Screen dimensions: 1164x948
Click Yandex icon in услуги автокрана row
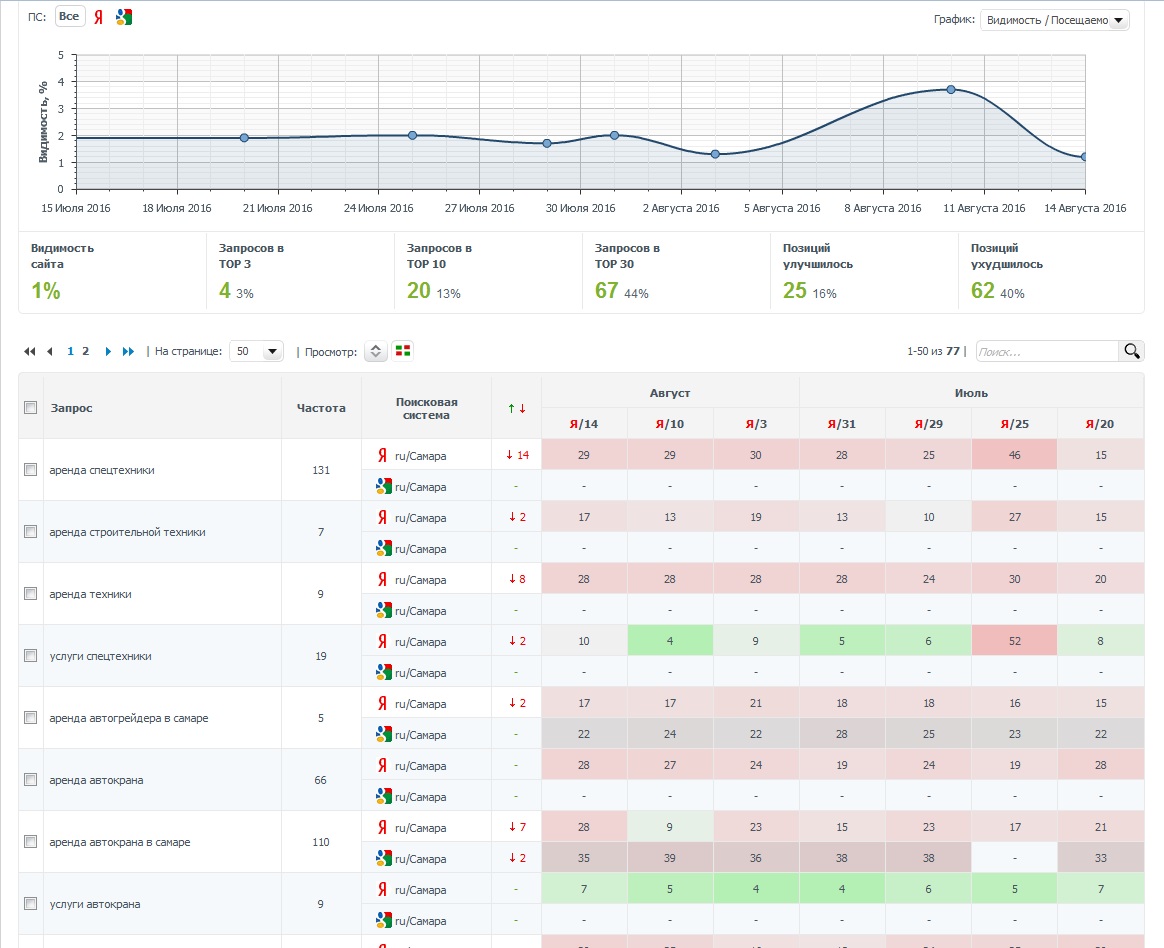tap(382, 889)
